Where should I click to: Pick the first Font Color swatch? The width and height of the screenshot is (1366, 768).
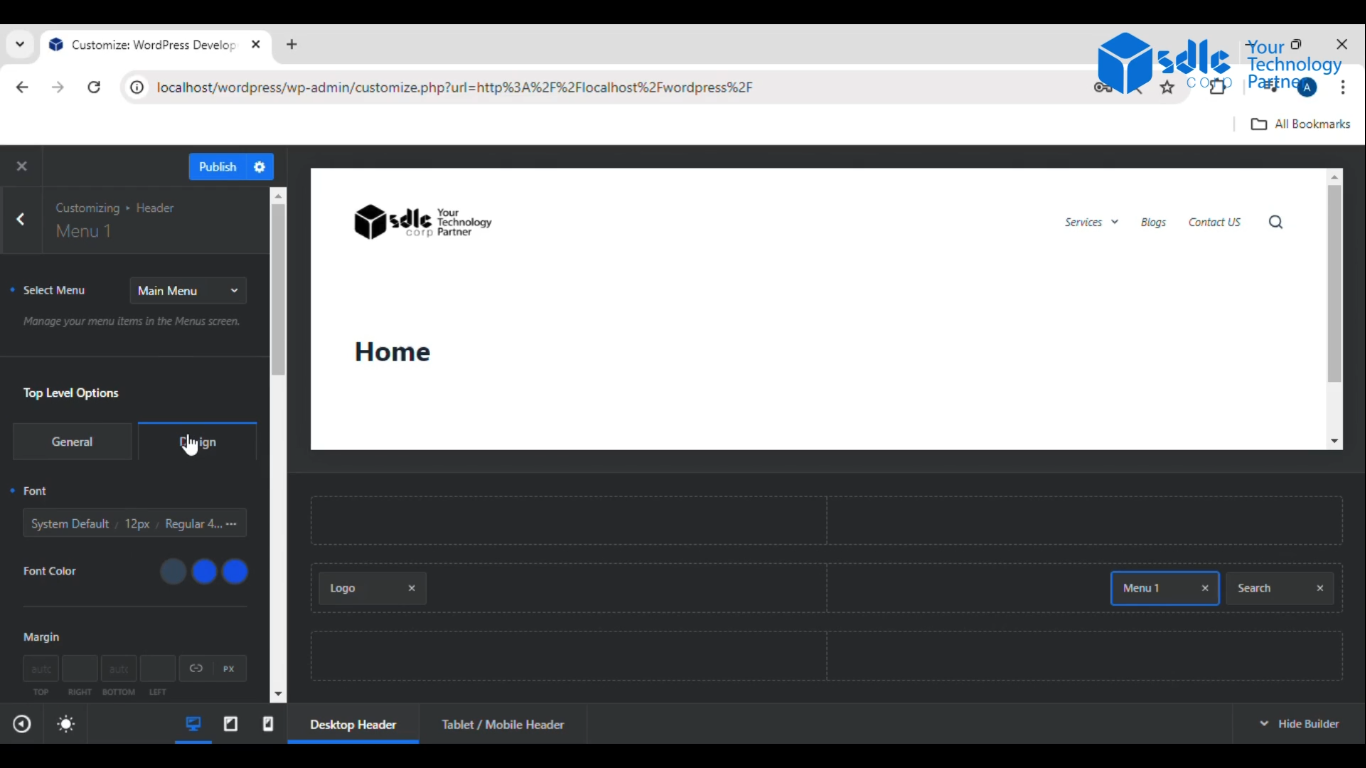tap(173, 572)
